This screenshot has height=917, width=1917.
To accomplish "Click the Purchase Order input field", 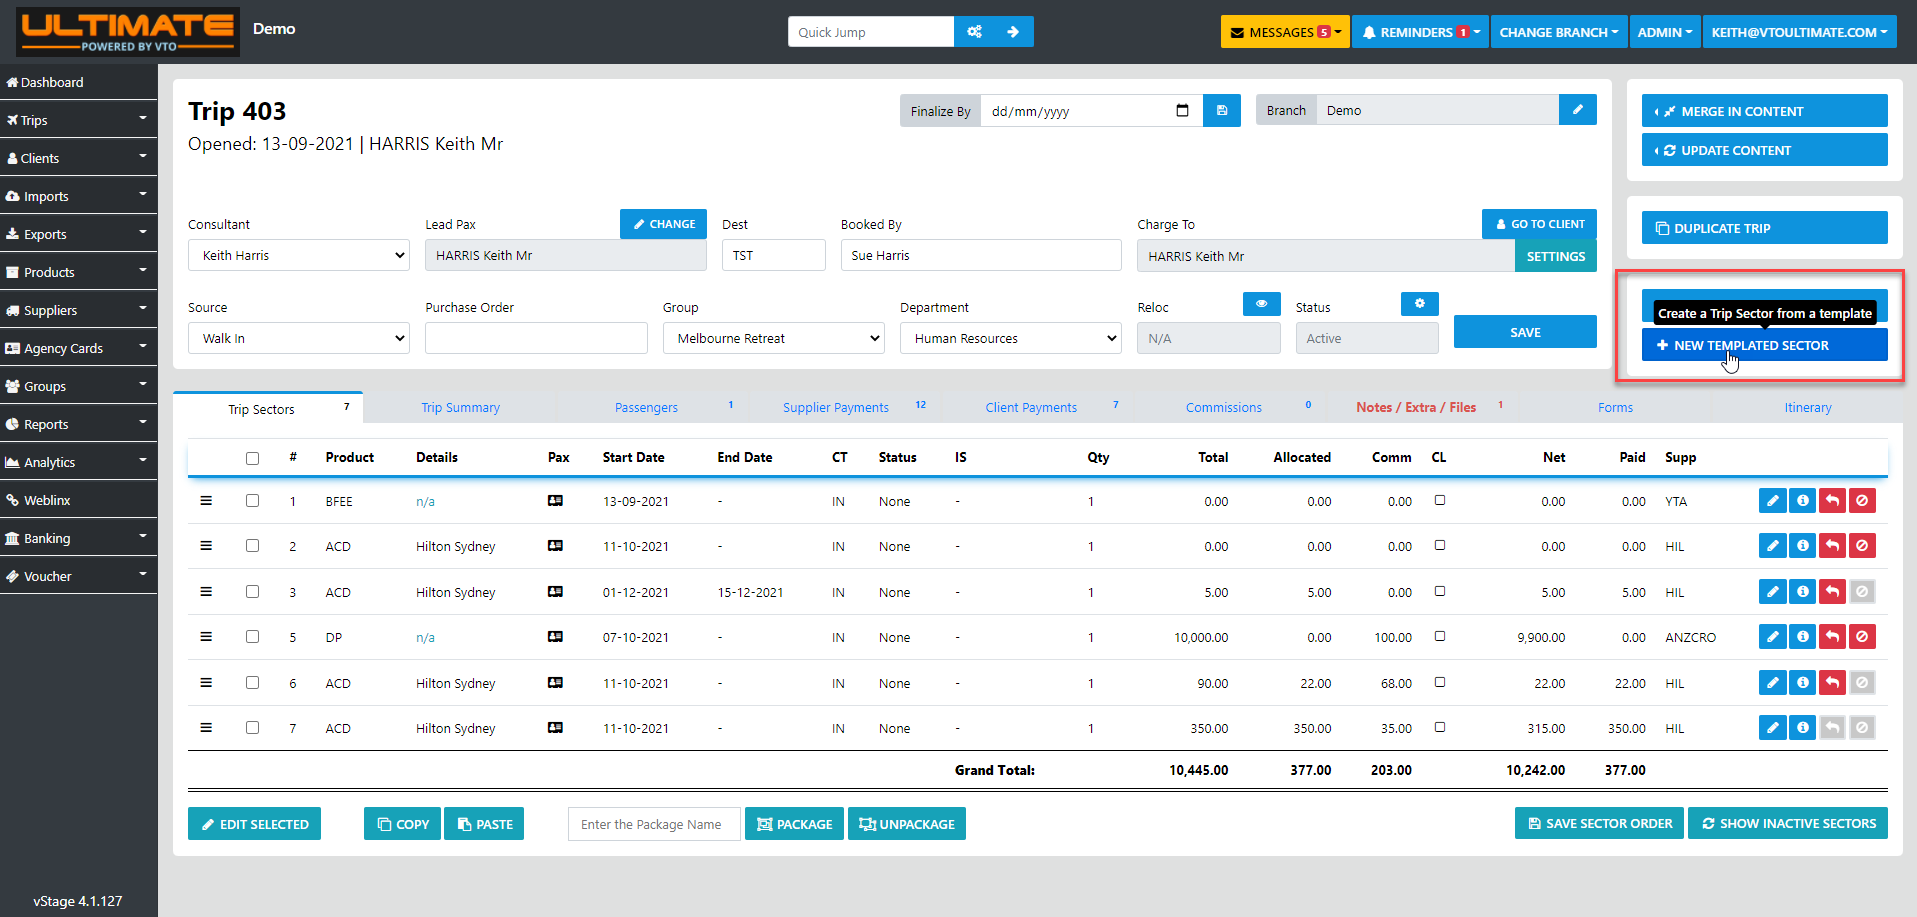I will tap(536, 339).
